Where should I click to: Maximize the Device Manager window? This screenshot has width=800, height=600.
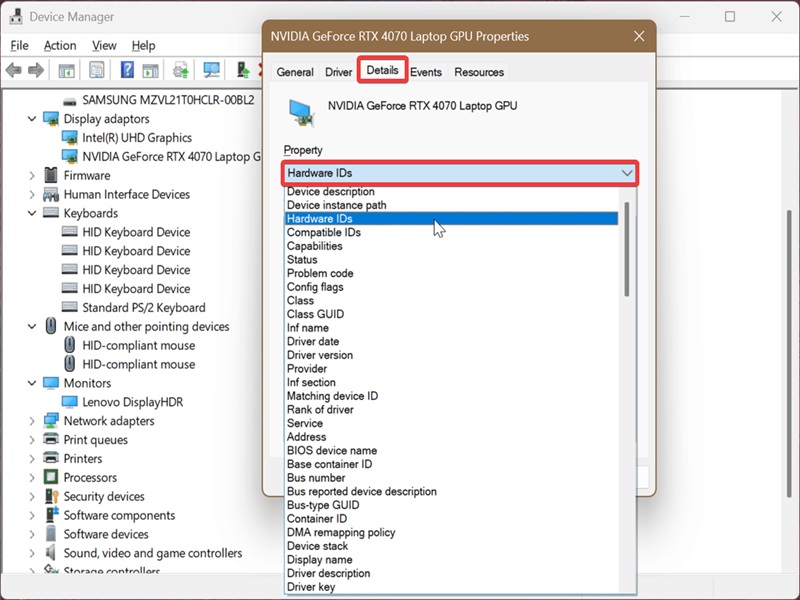click(730, 17)
